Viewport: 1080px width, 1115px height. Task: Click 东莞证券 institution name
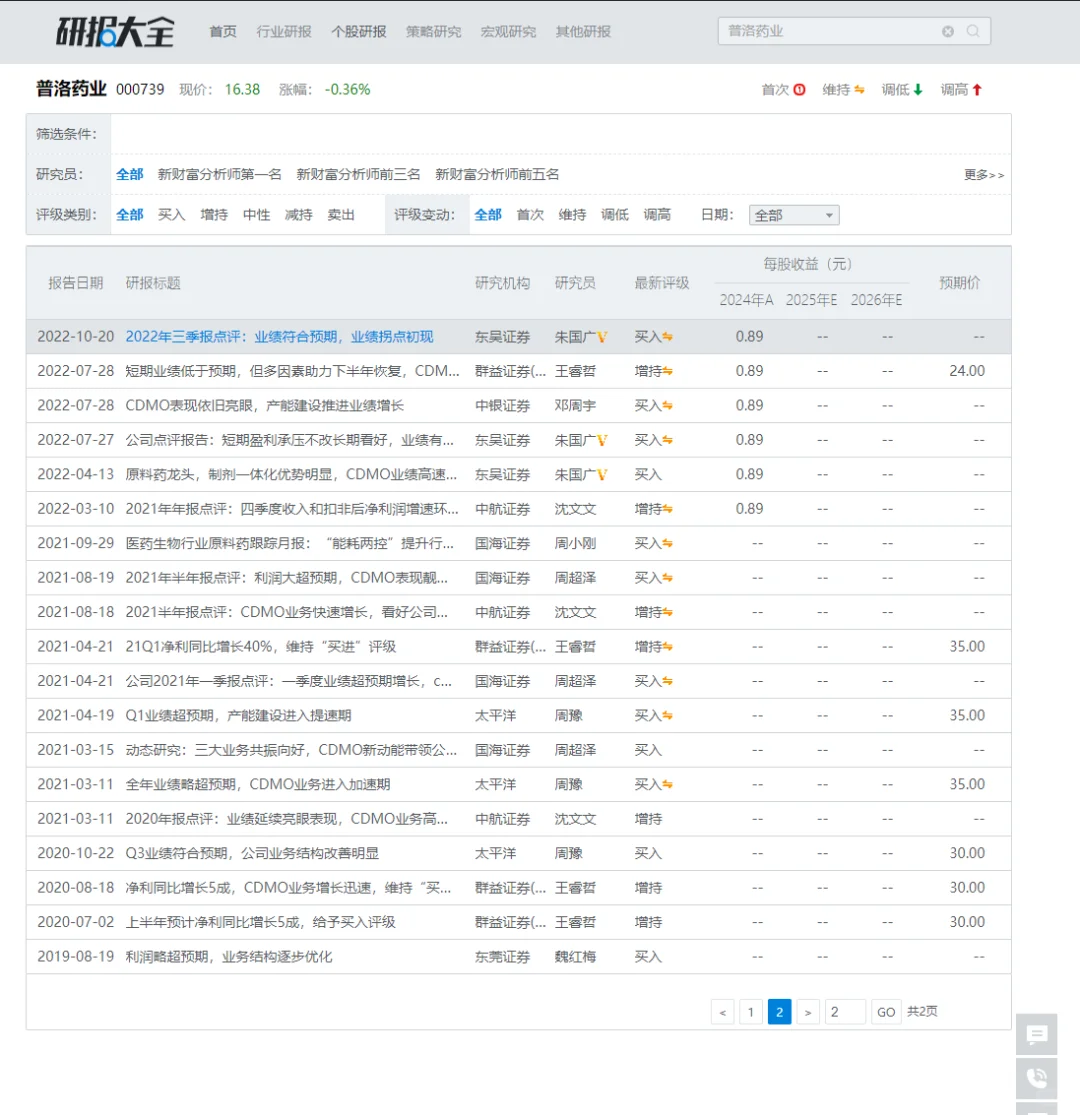(x=503, y=957)
